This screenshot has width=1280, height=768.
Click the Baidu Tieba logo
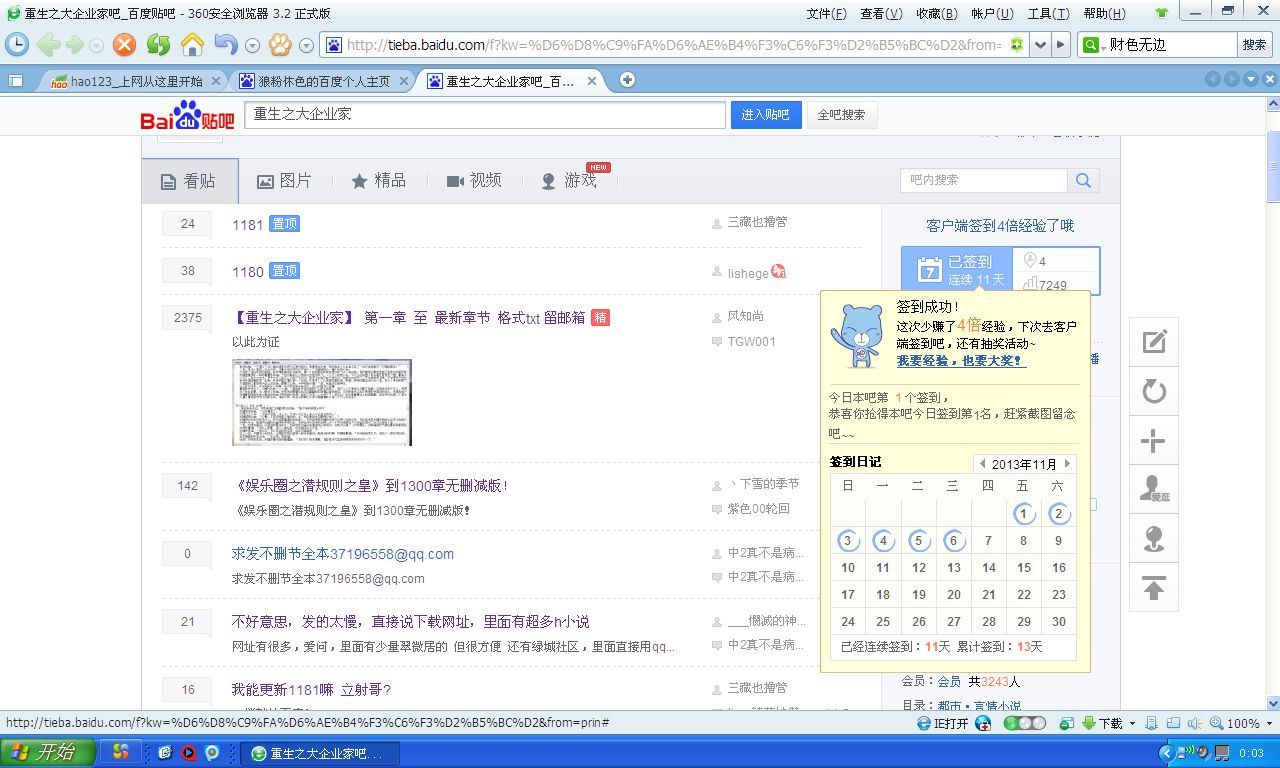point(187,116)
